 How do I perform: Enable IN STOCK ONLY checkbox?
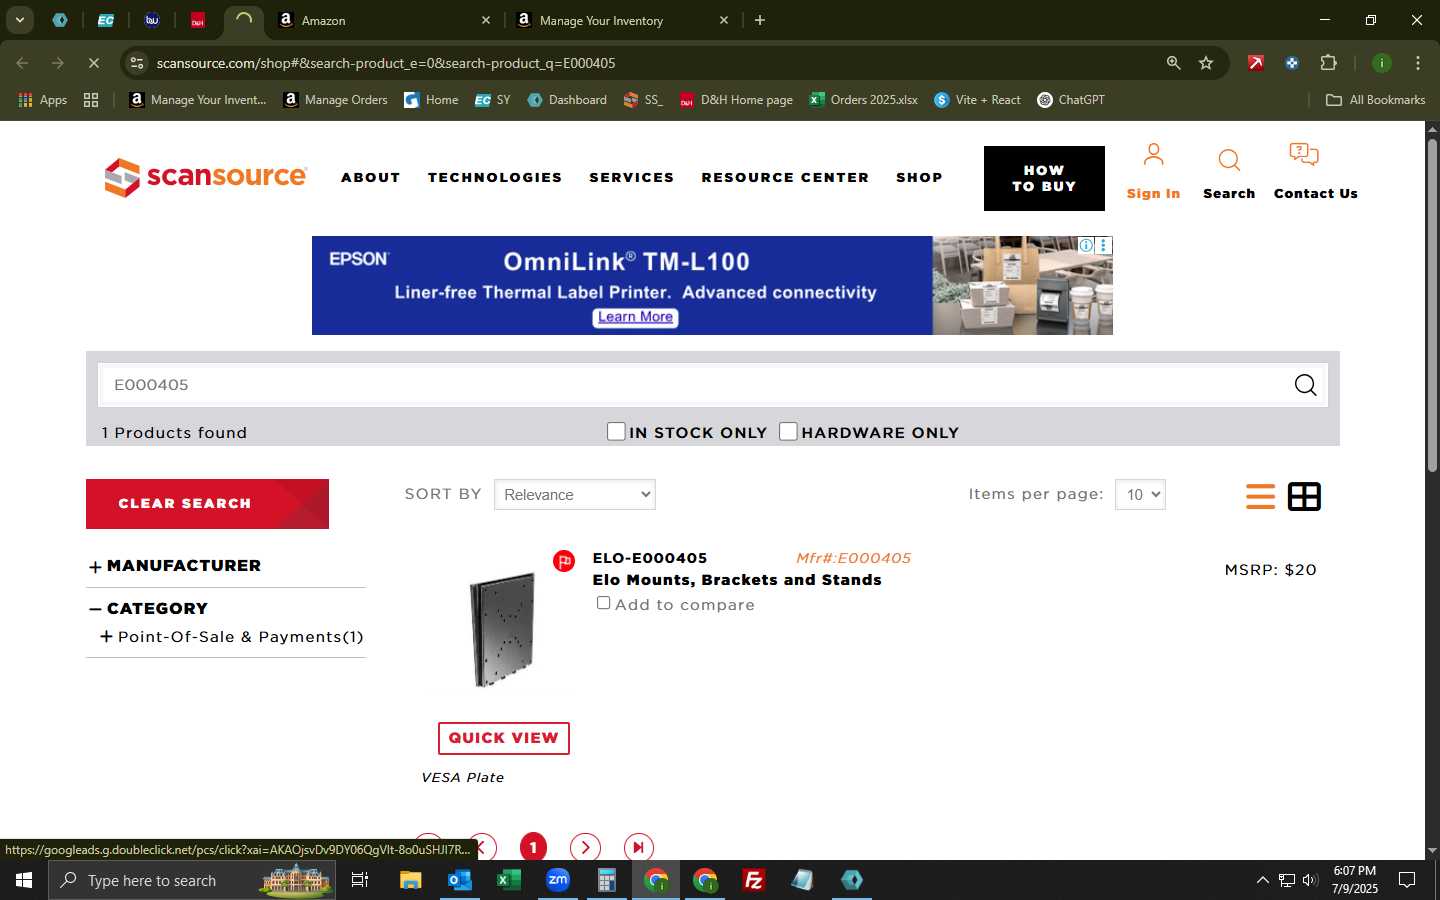point(616,431)
